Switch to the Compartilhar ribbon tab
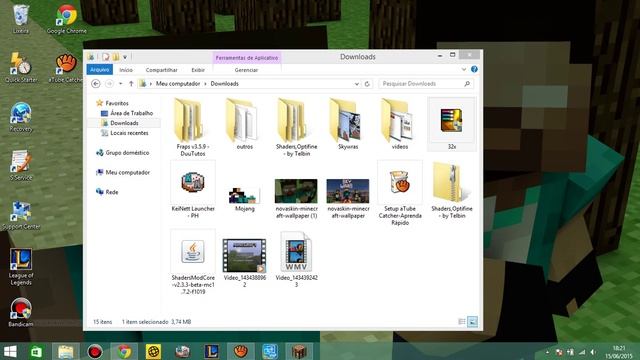Viewport: 640px width, 360px height. (161, 70)
